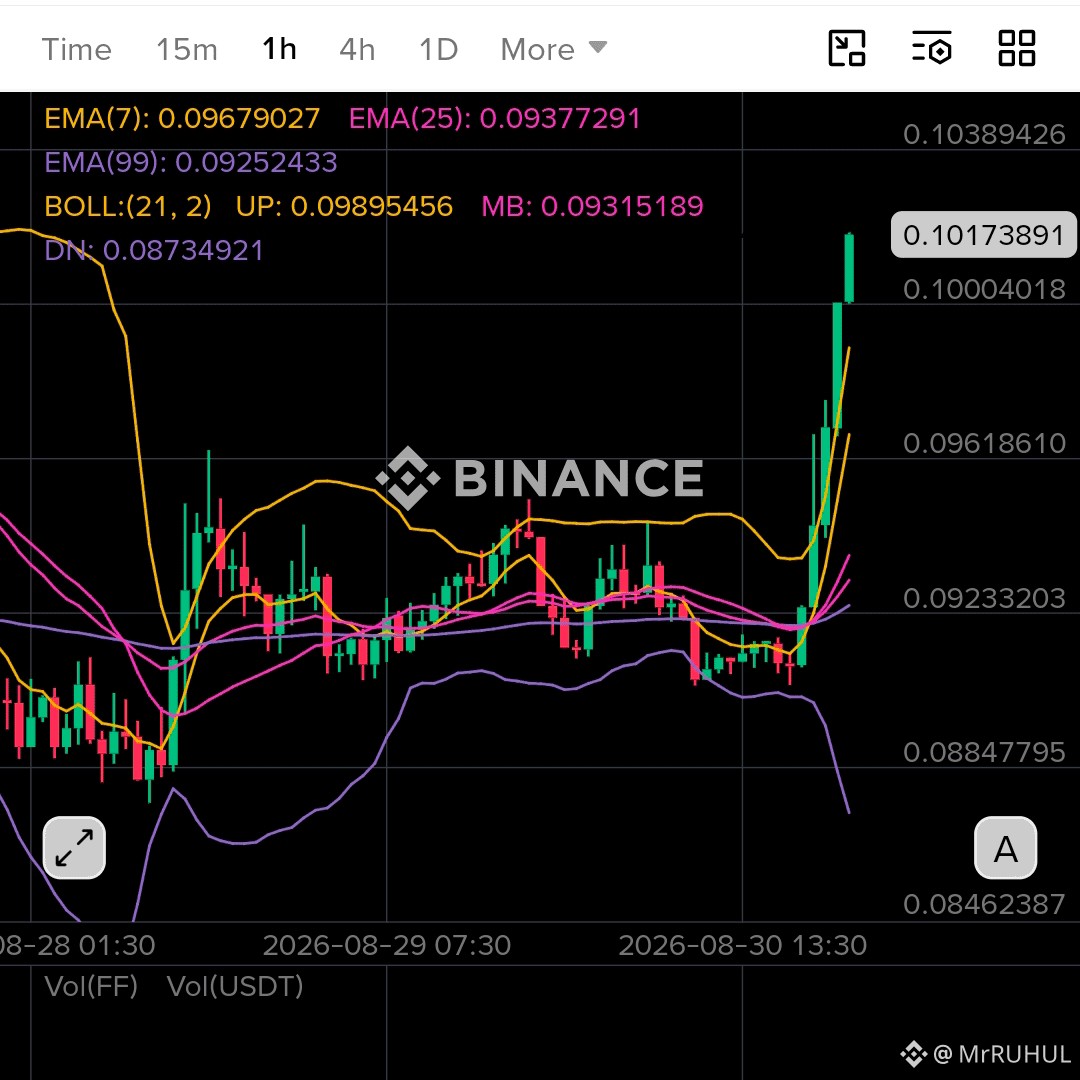Click price axis label 0.10389426
1080x1080 pixels.
984,134
